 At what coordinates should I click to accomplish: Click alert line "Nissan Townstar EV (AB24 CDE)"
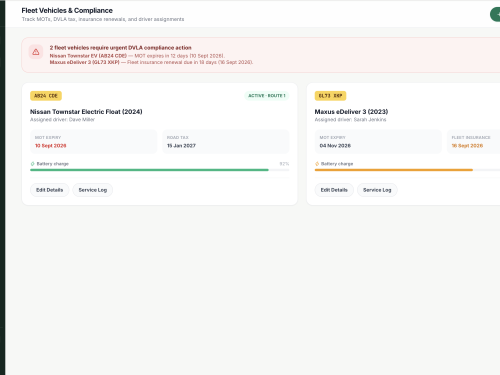click(88, 56)
